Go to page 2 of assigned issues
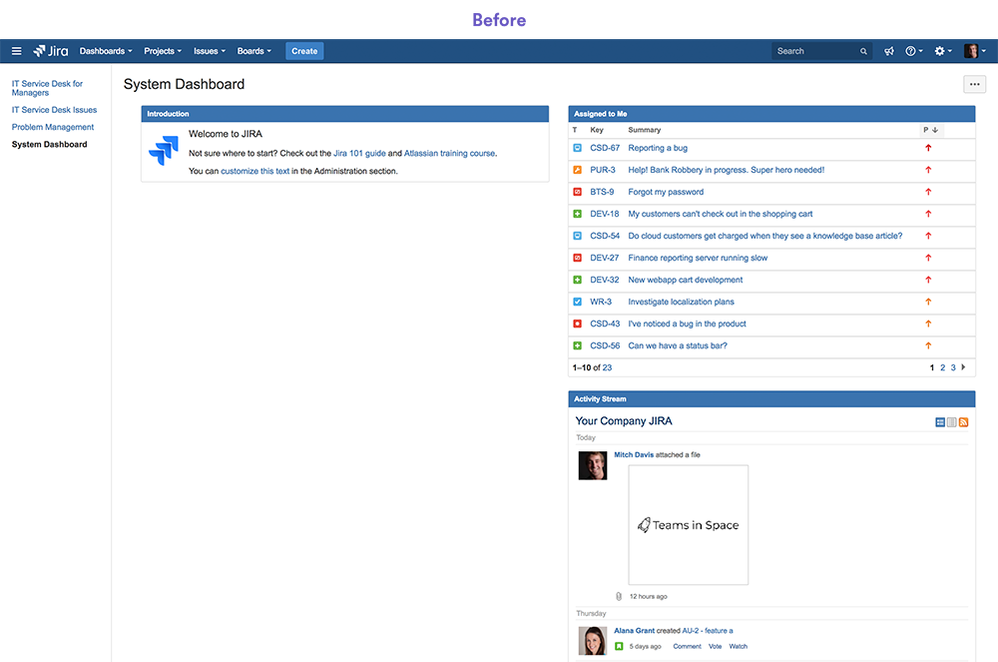Image resolution: width=998 pixels, height=662 pixels. tap(943, 368)
